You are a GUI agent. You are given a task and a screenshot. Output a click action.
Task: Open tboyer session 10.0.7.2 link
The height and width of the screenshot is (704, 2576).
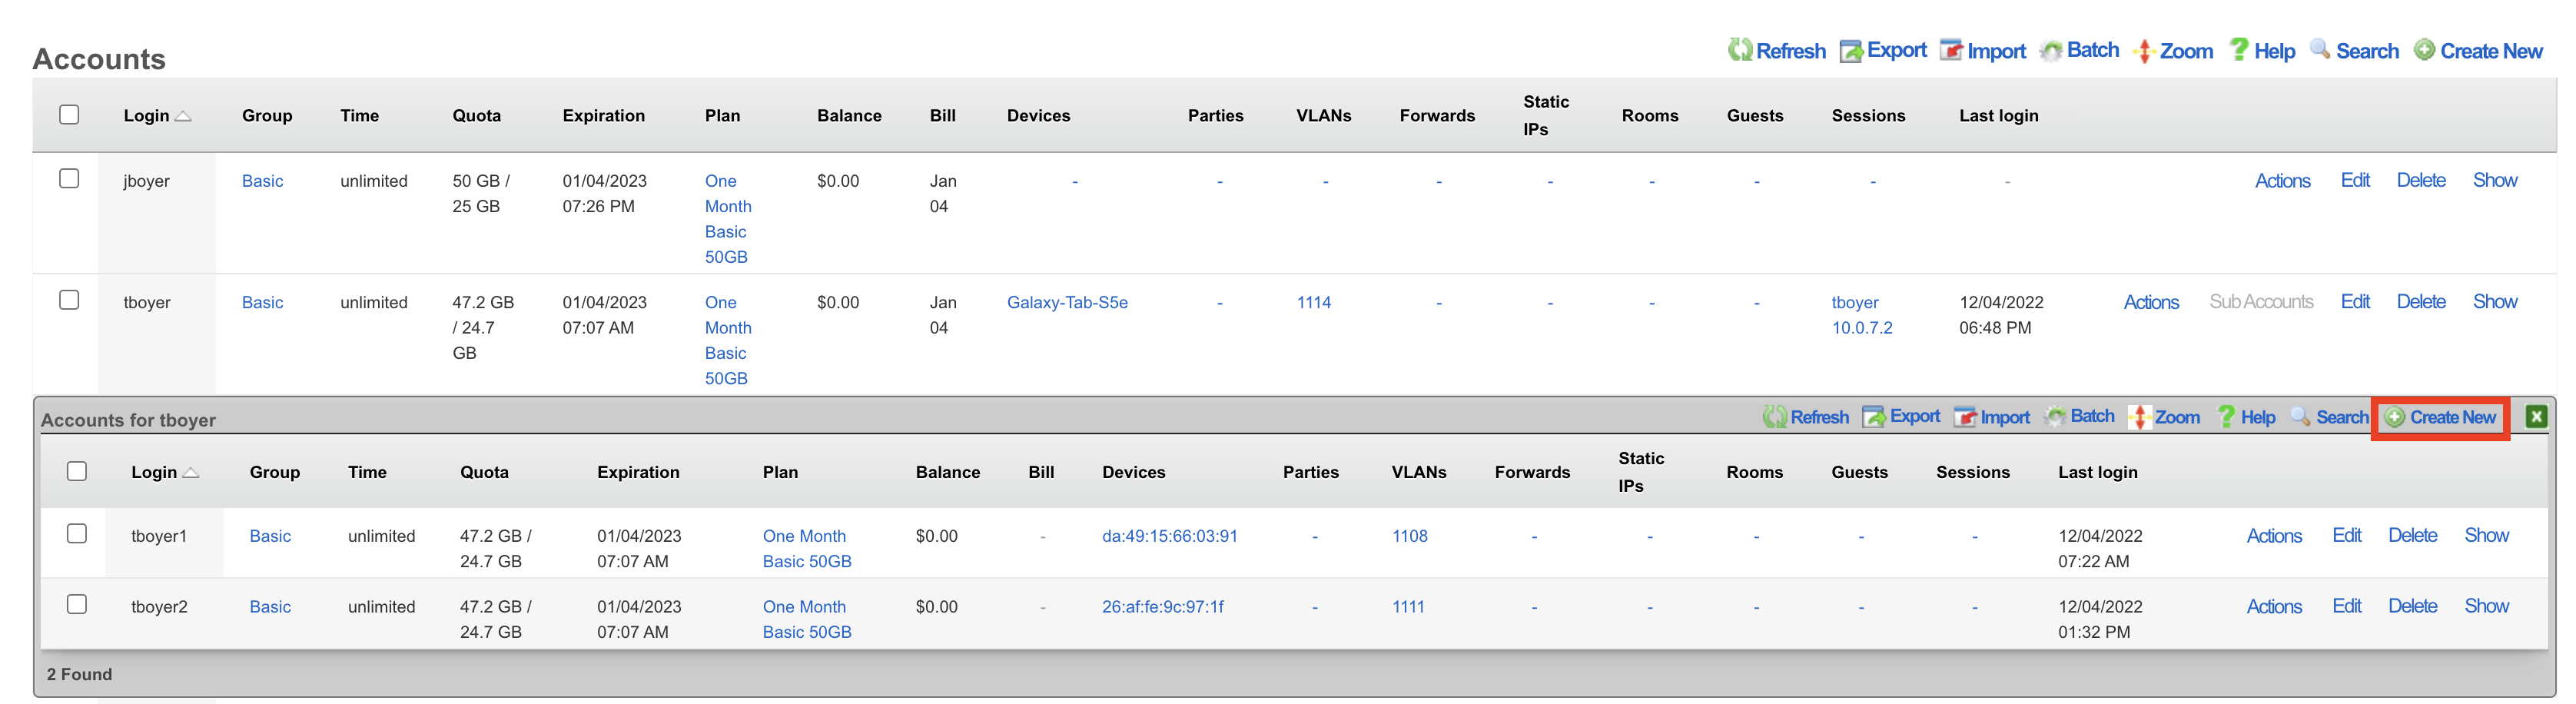1861,315
